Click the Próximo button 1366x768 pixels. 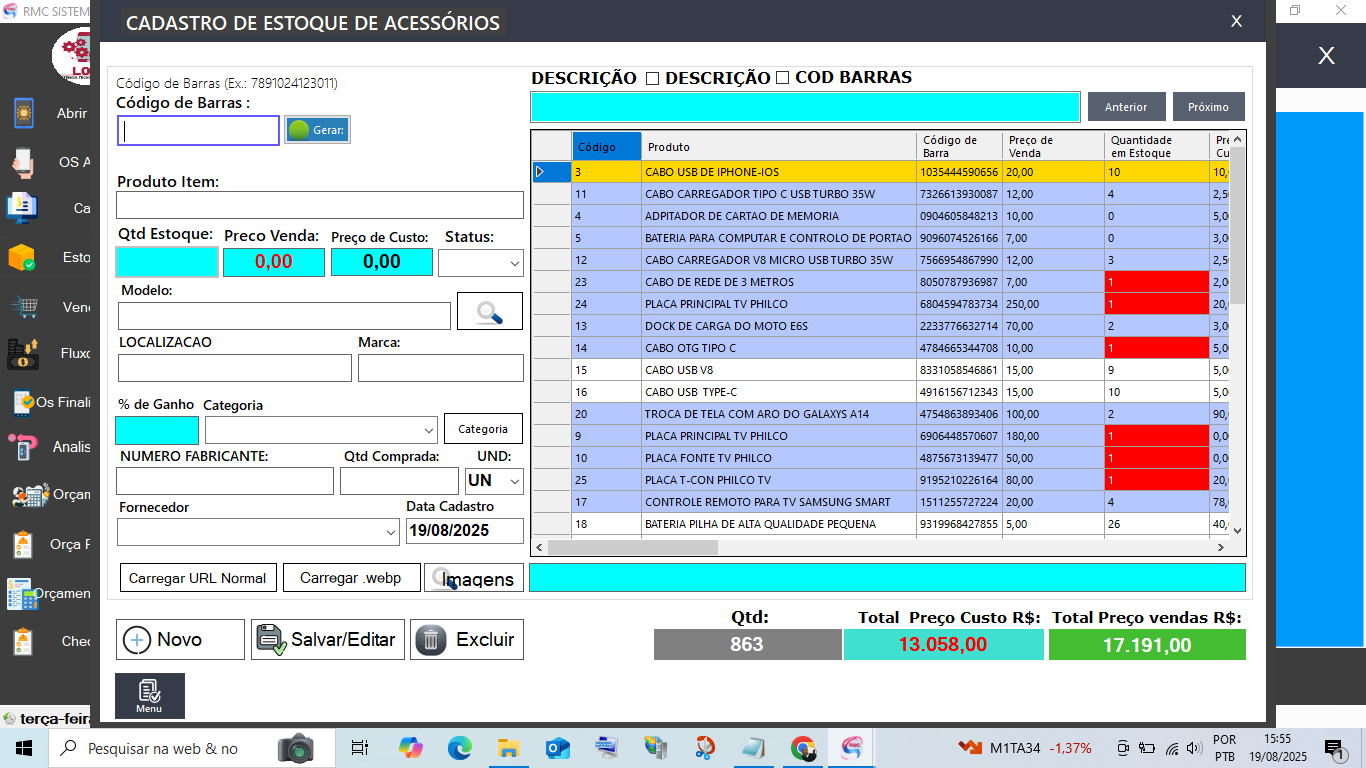click(x=1208, y=107)
